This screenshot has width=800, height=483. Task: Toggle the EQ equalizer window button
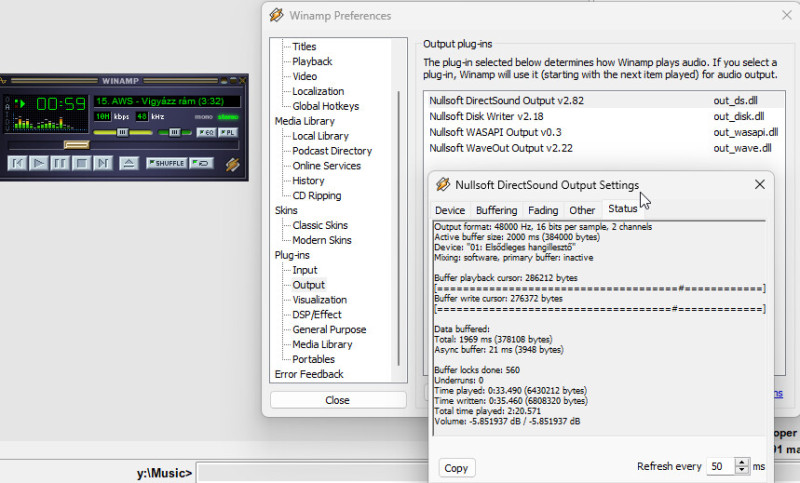click(206, 133)
